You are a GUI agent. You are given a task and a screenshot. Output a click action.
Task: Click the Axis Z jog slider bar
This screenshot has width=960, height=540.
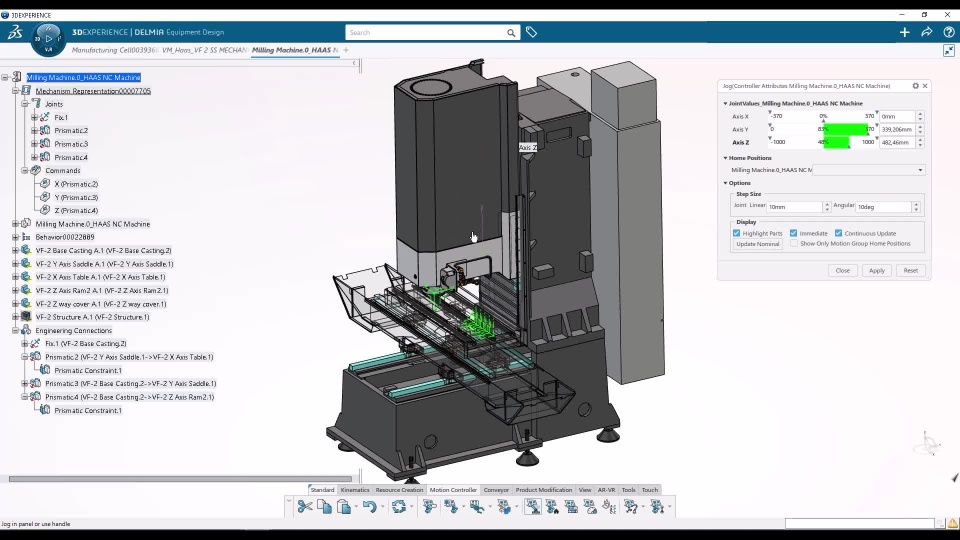823,142
